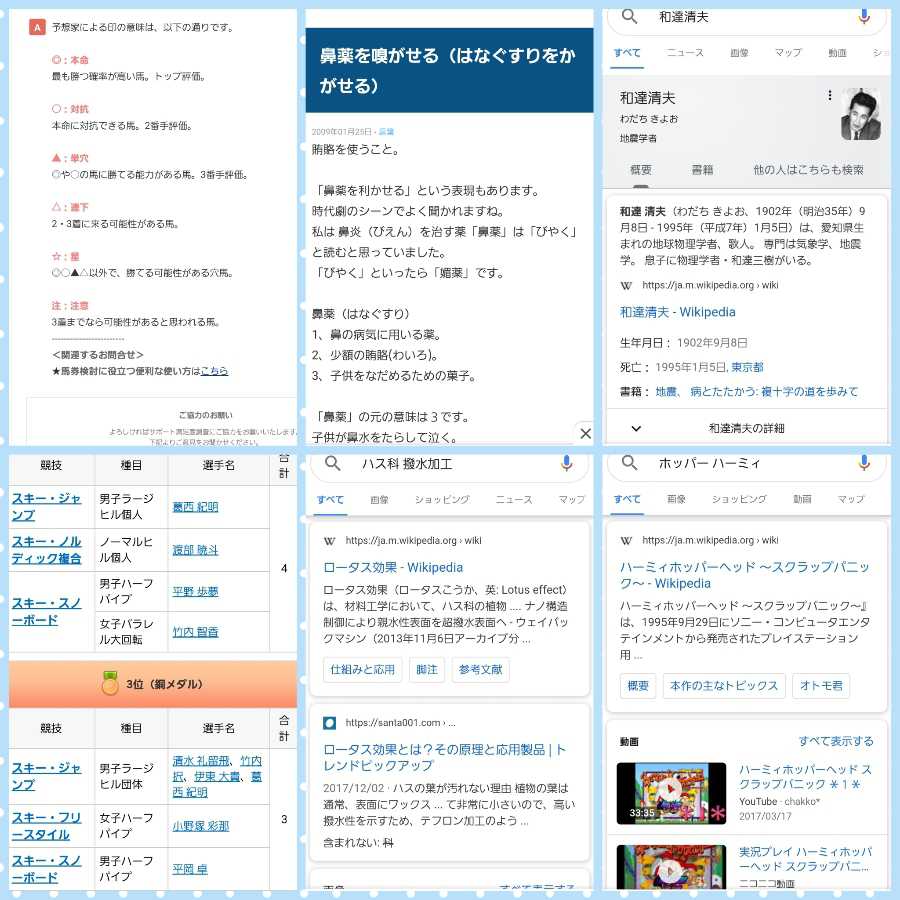Tap voice search mic in ホッパー ハーミィ search bar
900x900 pixels.
click(864, 463)
